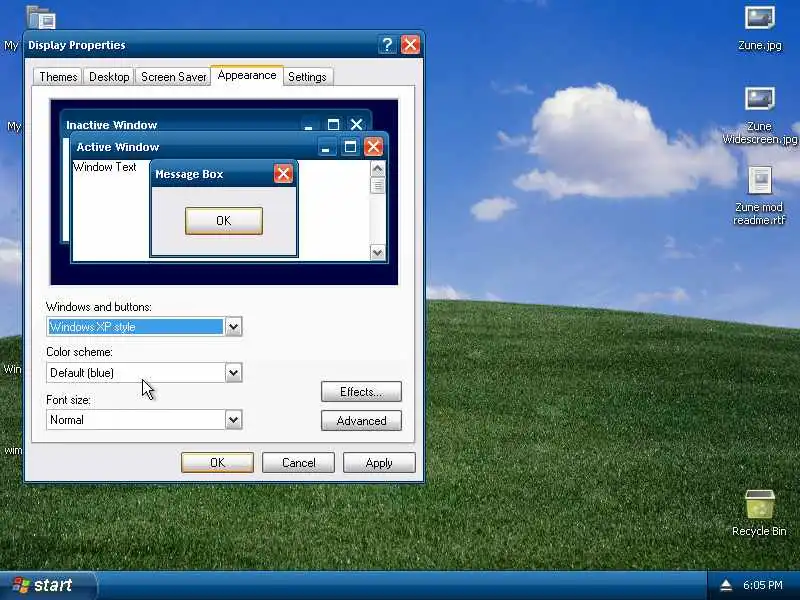Click the preview Active Window minimize icon
The image size is (800, 600).
tap(327, 147)
